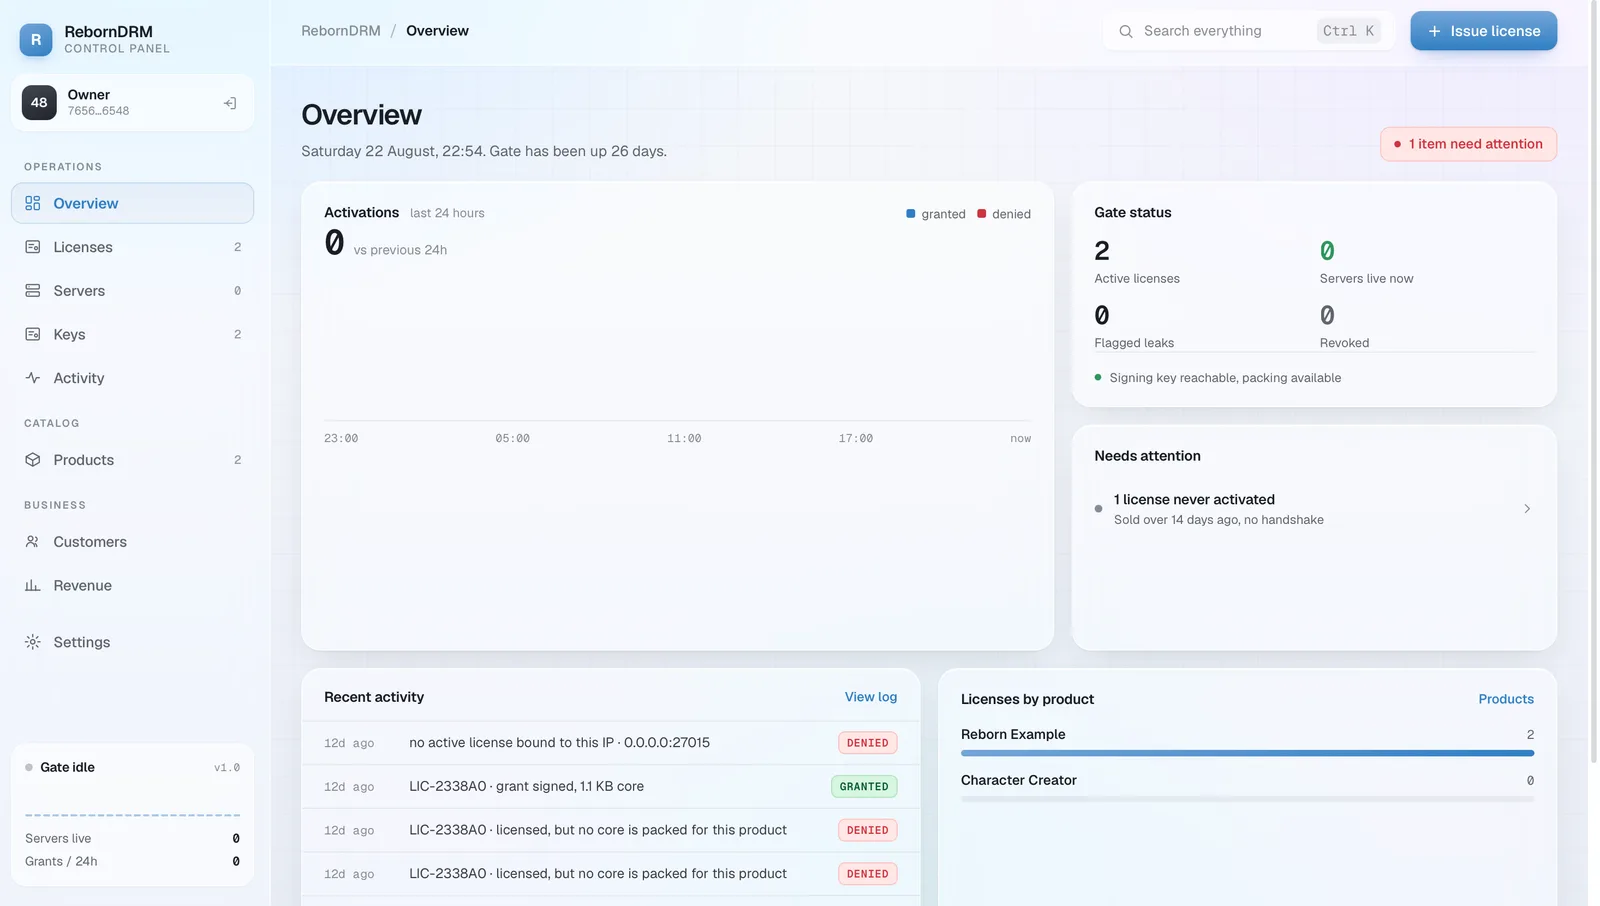The image size is (1600, 906).
Task: Open the Products link in Licenses by product
Action: [x=1505, y=699]
